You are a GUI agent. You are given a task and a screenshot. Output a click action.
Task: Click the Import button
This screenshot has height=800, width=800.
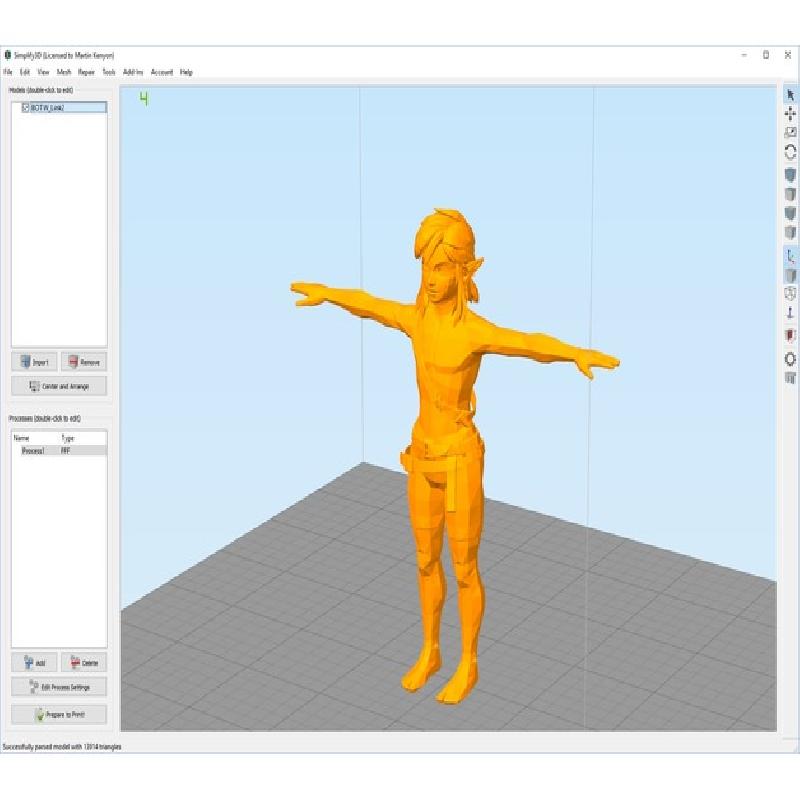[34, 362]
